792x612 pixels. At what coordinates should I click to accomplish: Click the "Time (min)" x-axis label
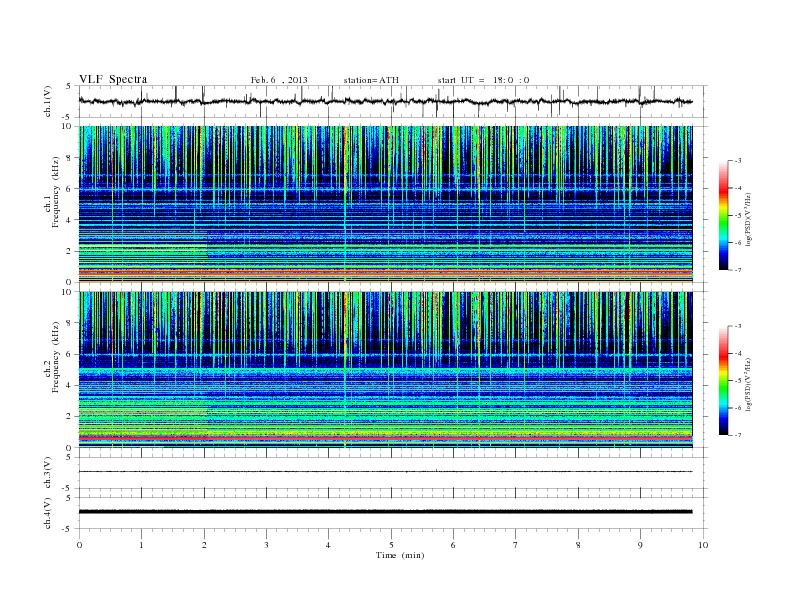(400, 555)
